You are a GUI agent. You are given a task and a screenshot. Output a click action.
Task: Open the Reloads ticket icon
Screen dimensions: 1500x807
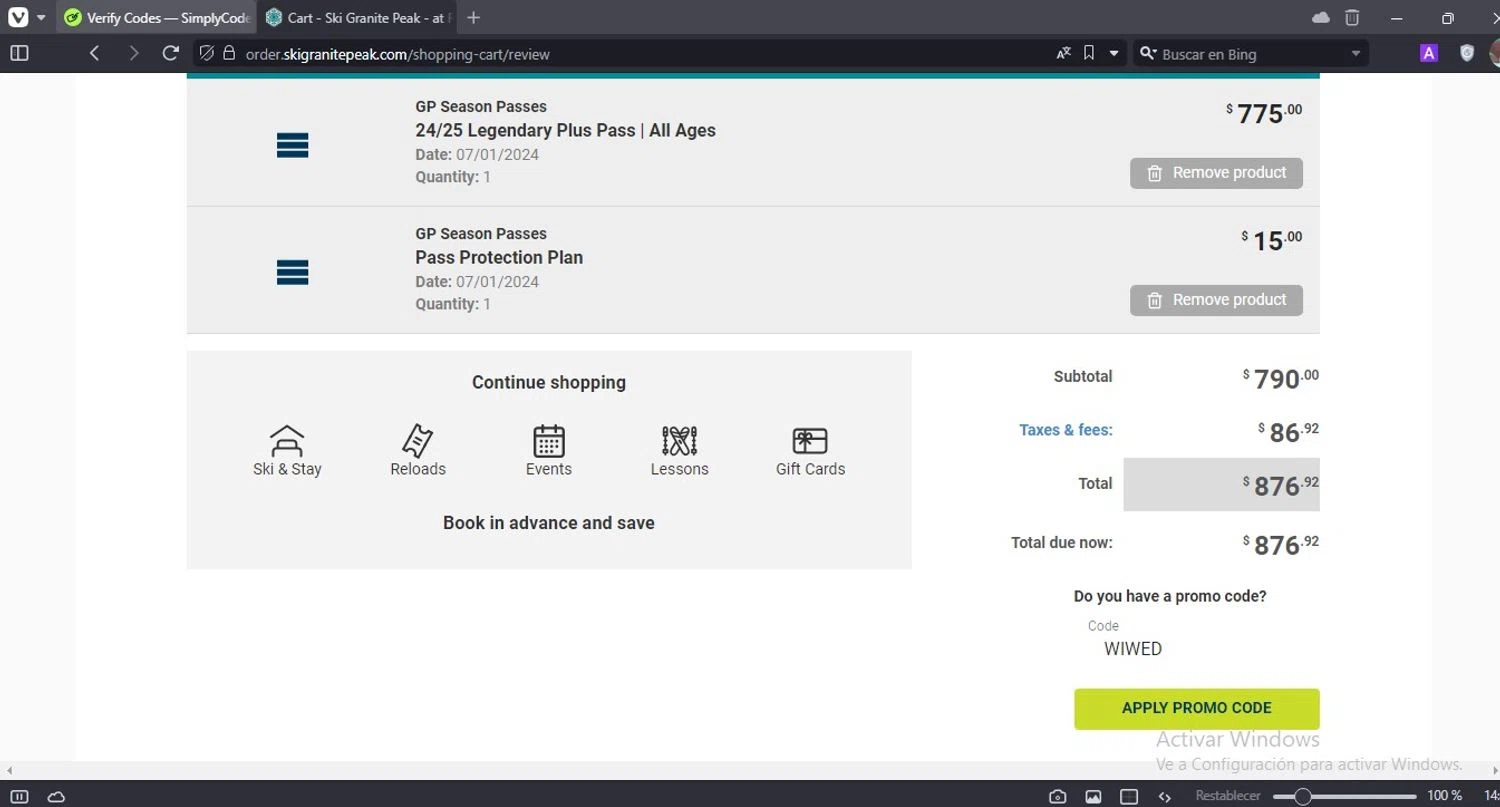[418, 441]
